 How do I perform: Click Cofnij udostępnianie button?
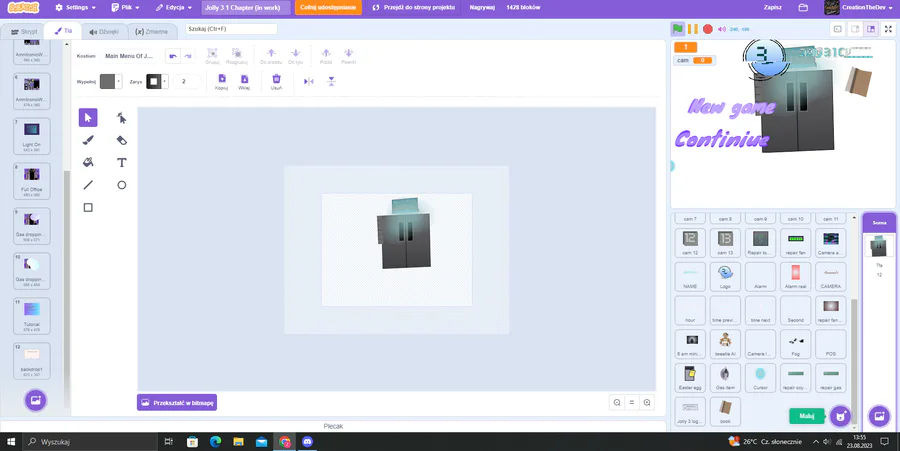pyautogui.click(x=328, y=7)
